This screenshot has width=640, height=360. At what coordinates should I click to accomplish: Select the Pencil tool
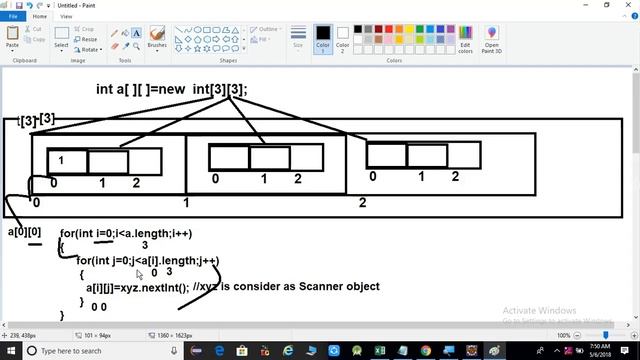point(115,33)
